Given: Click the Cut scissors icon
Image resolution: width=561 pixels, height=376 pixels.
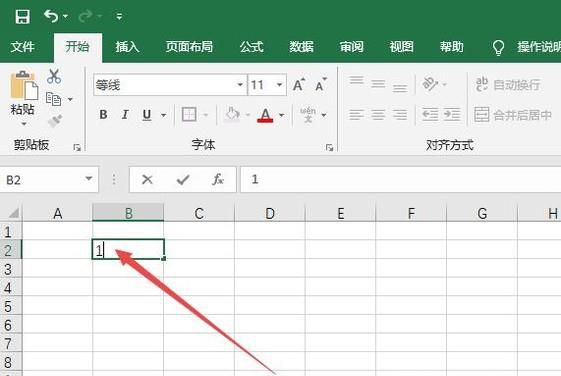Looking at the screenshot, I should point(54,76).
